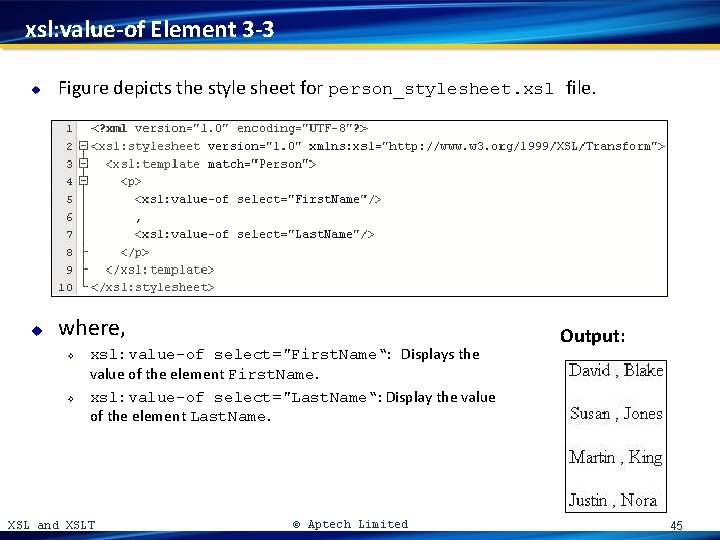Click the FirstName sub-bullet explanation
This screenshot has height=540, width=720.
[285, 364]
